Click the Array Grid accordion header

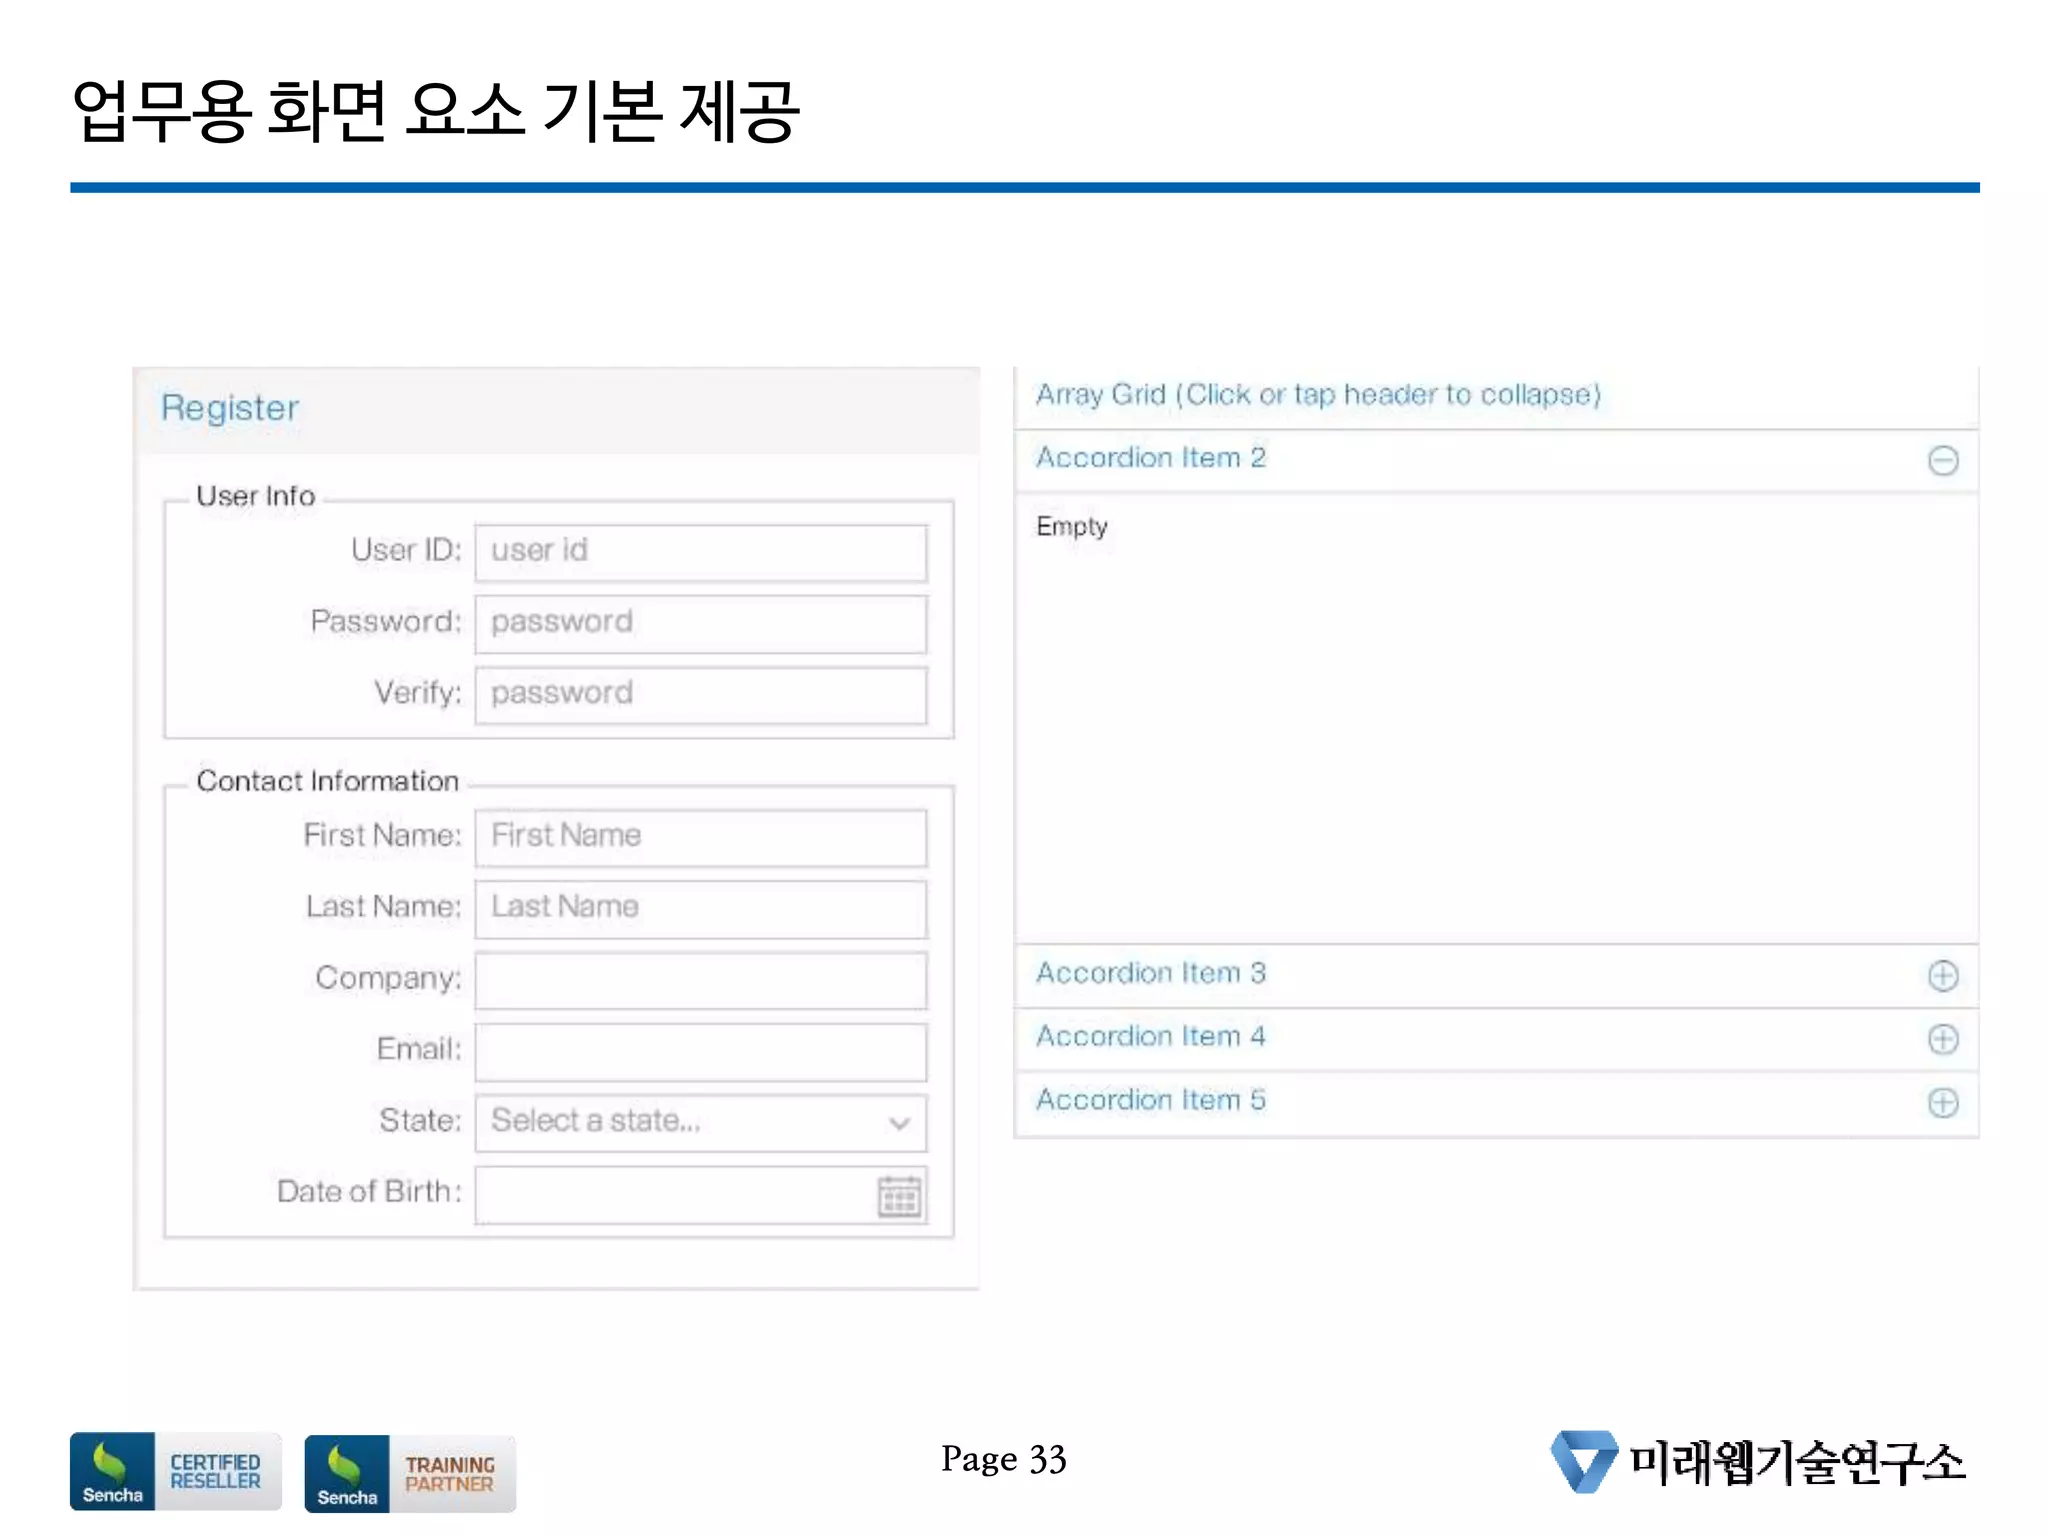click(1496, 396)
